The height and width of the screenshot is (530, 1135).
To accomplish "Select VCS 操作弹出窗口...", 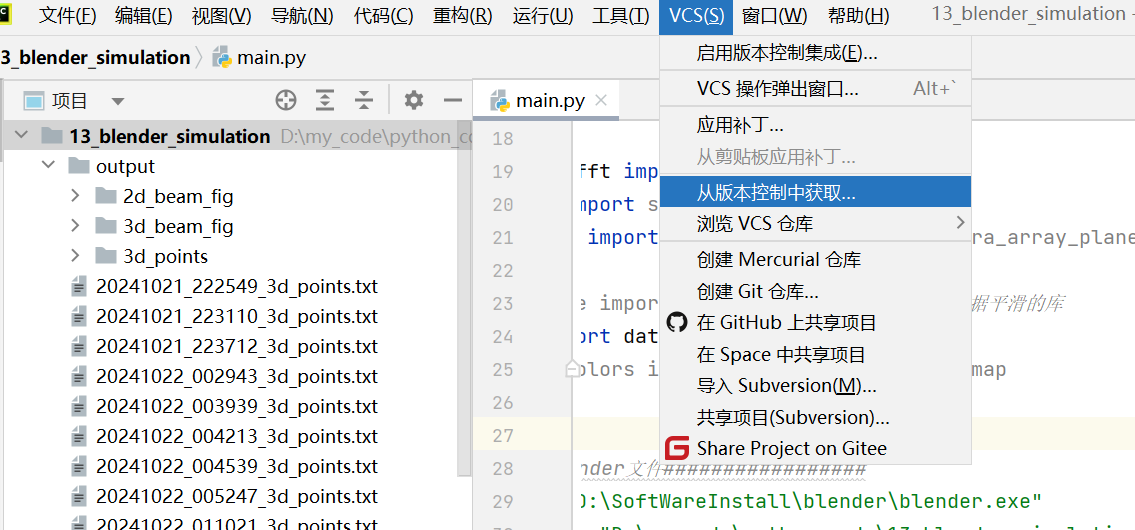I will click(x=815, y=89).
